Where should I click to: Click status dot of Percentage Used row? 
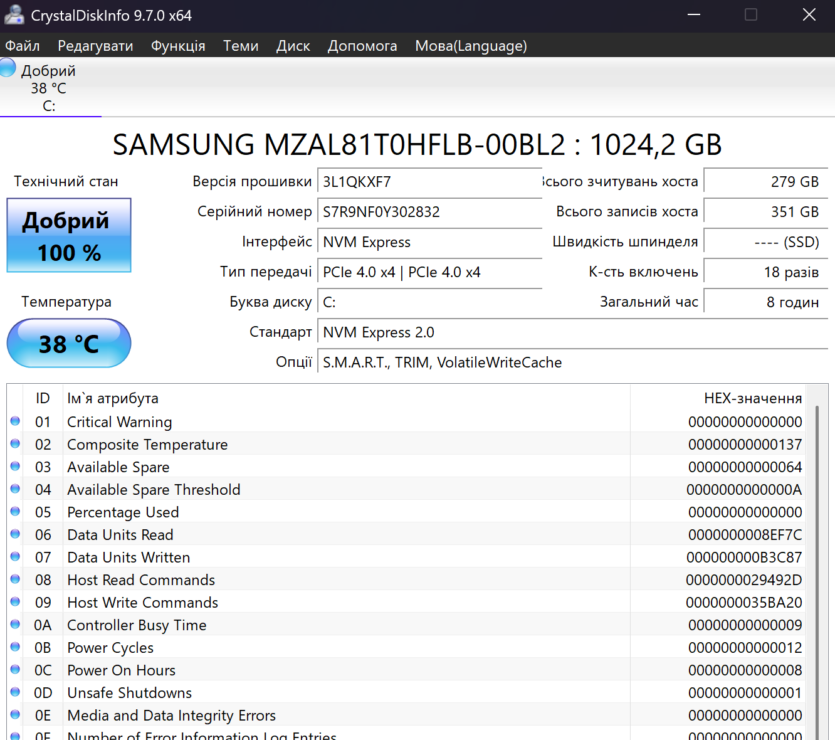tap(15, 512)
